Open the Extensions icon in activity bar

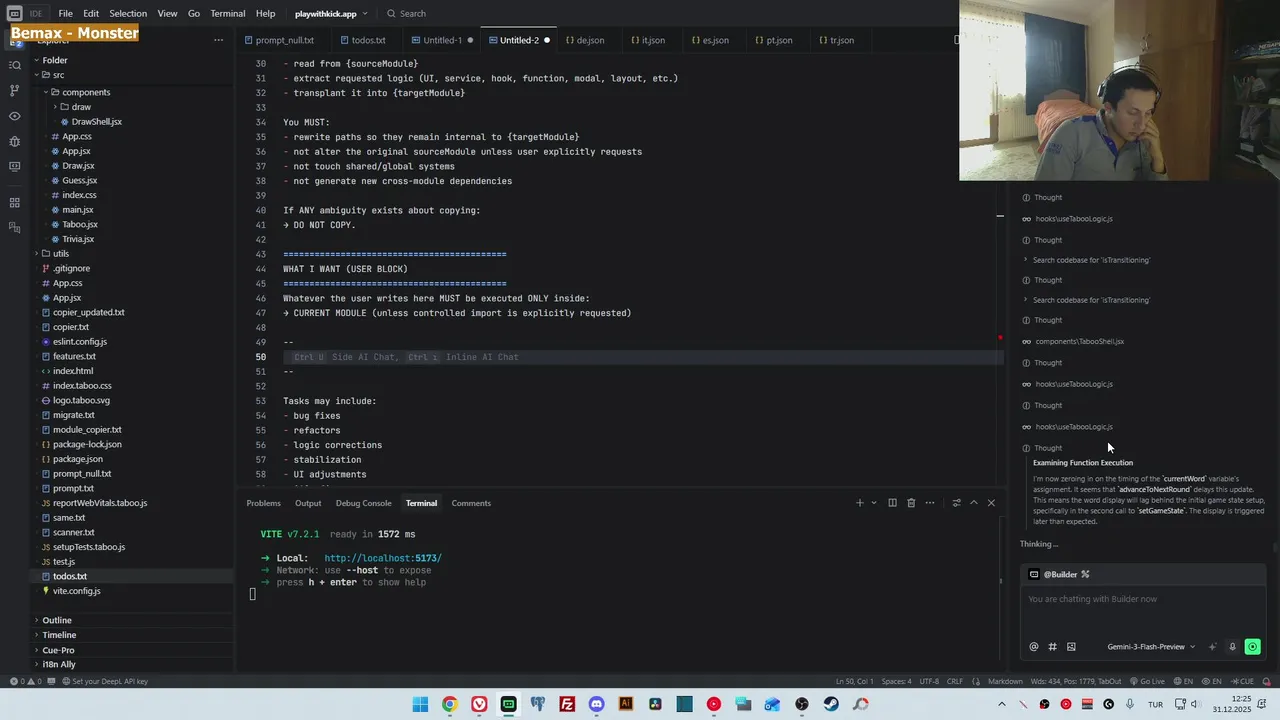(x=14, y=203)
